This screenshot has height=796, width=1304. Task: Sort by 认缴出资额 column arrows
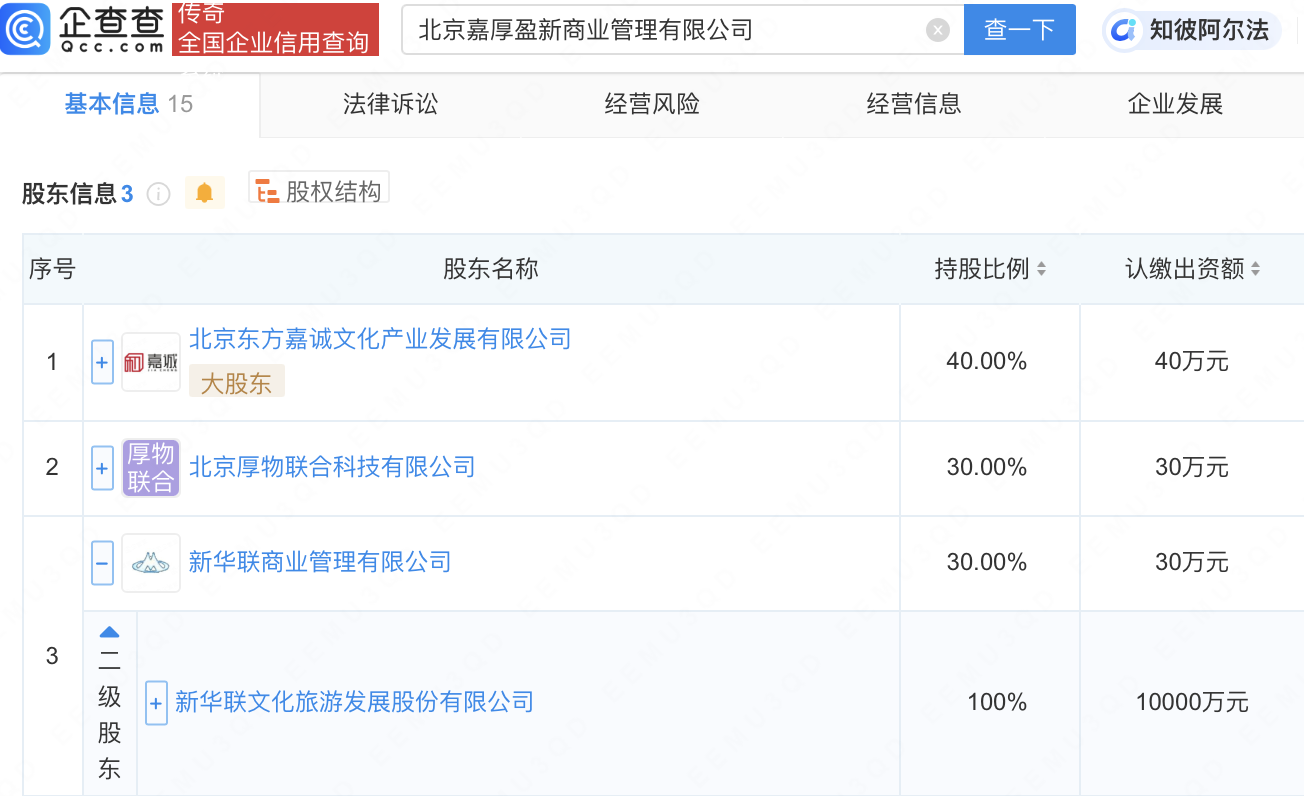[x=1255, y=269]
